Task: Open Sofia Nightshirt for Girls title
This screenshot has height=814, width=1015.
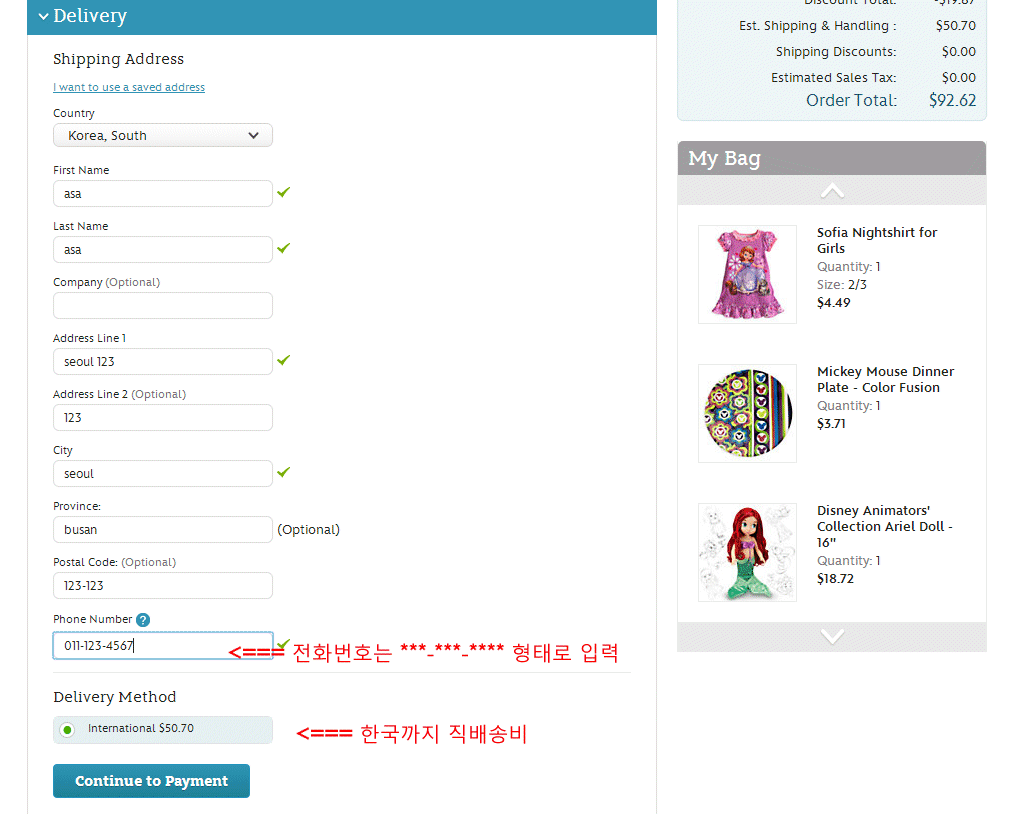Action: coord(876,240)
